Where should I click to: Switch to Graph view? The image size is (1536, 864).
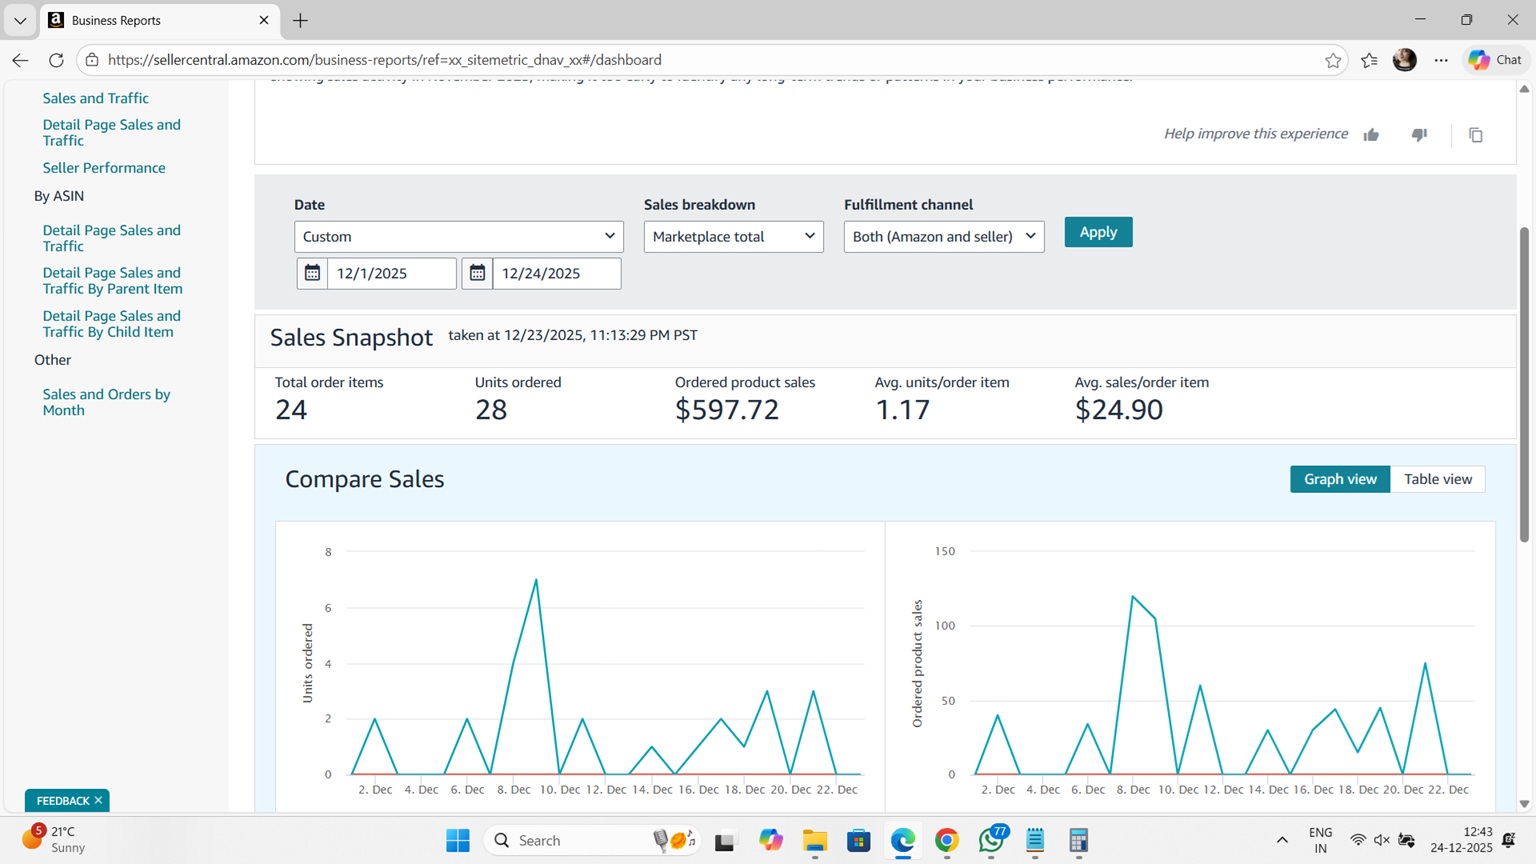(1339, 479)
